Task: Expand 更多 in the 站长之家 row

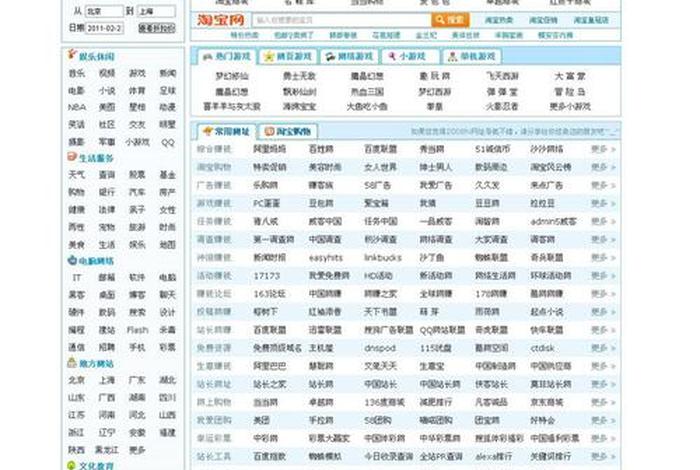Action: (x=603, y=384)
